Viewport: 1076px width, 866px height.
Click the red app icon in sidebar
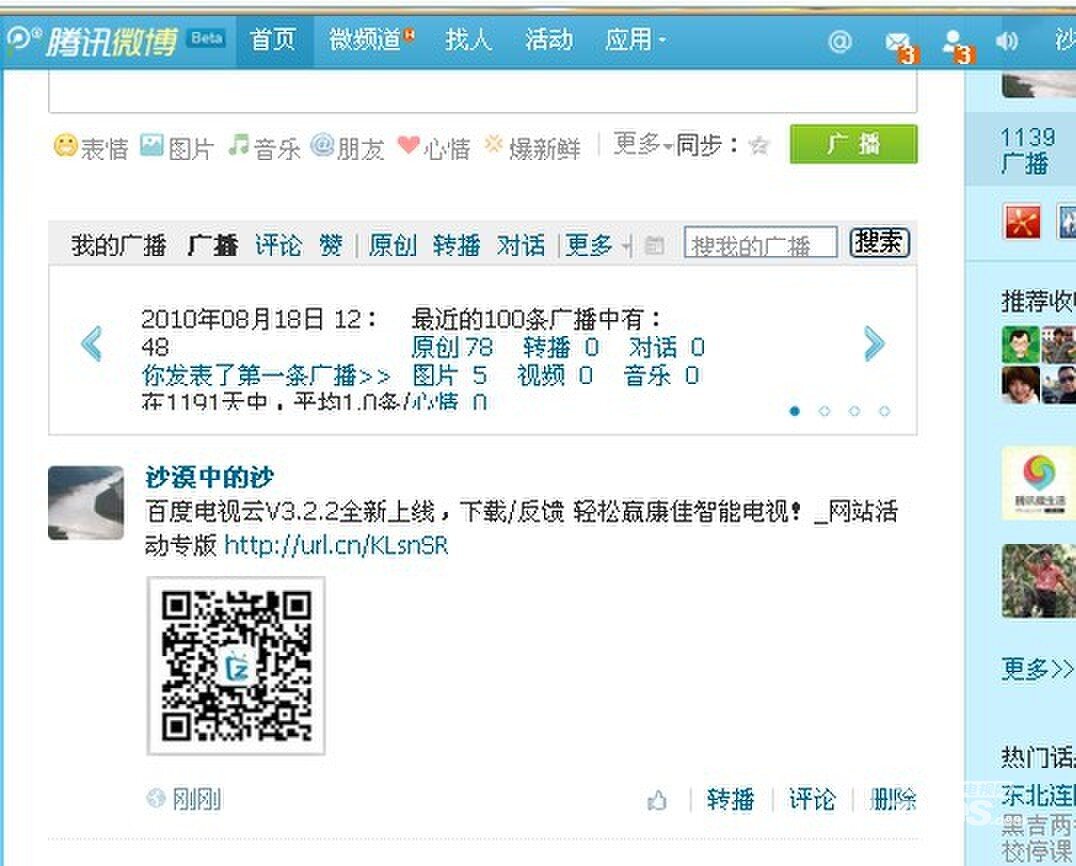[x=1022, y=222]
